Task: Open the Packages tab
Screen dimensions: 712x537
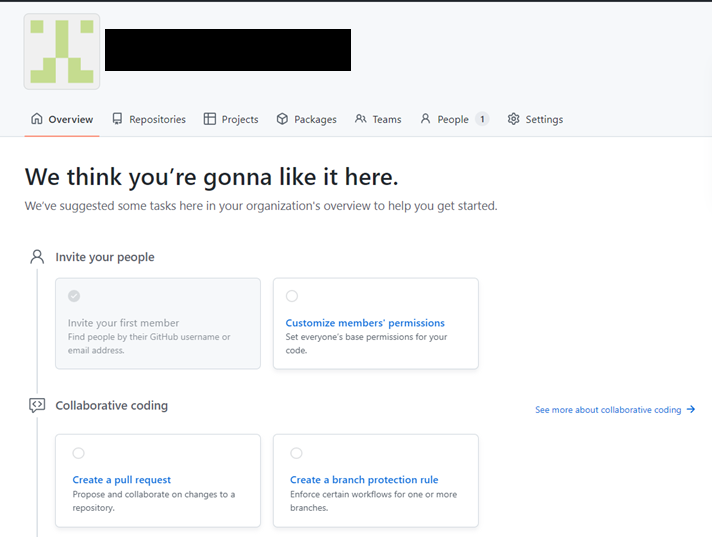Action: pos(307,119)
